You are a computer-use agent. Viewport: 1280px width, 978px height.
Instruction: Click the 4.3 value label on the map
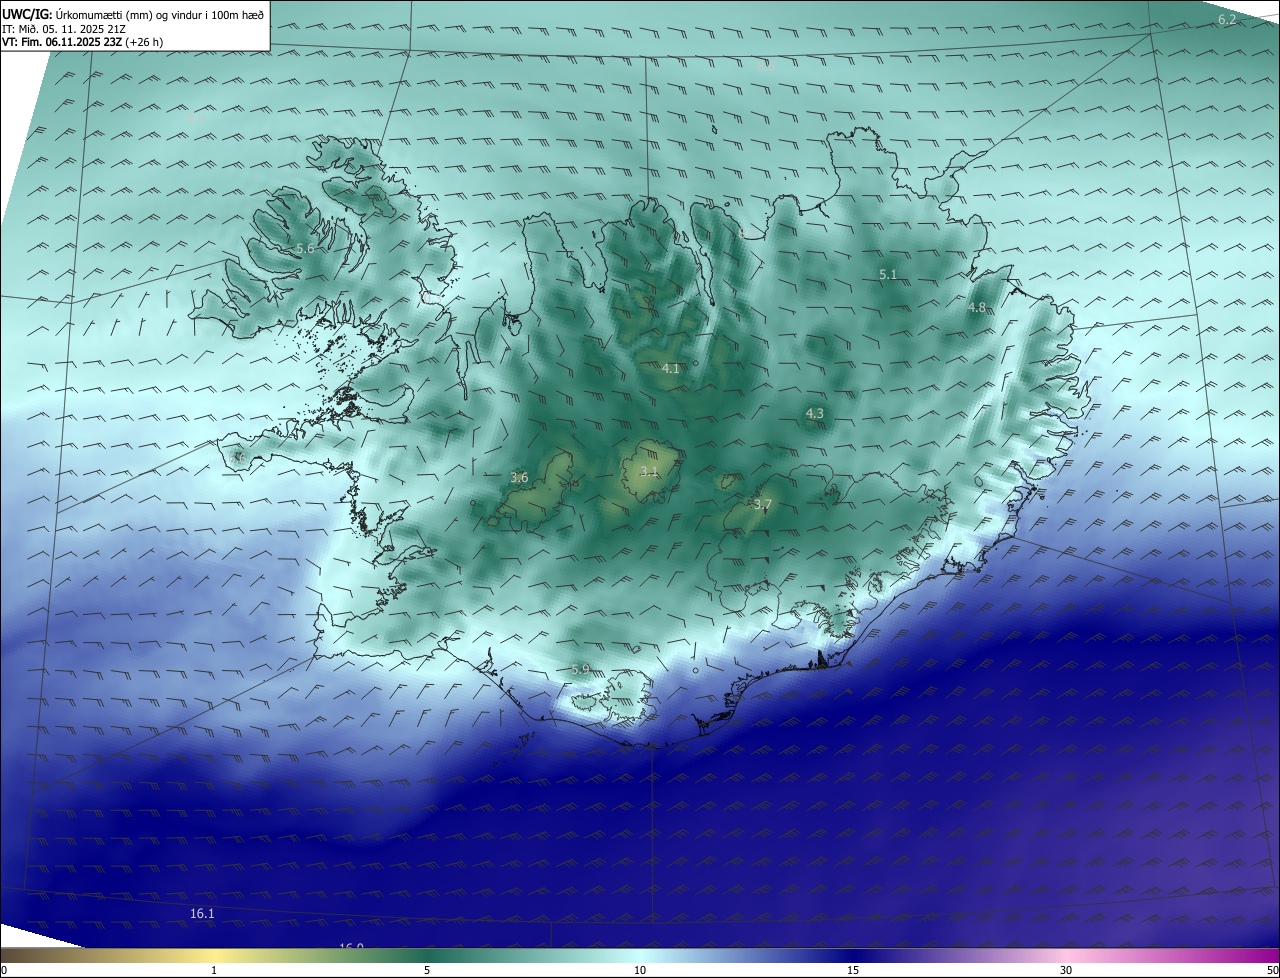click(815, 414)
